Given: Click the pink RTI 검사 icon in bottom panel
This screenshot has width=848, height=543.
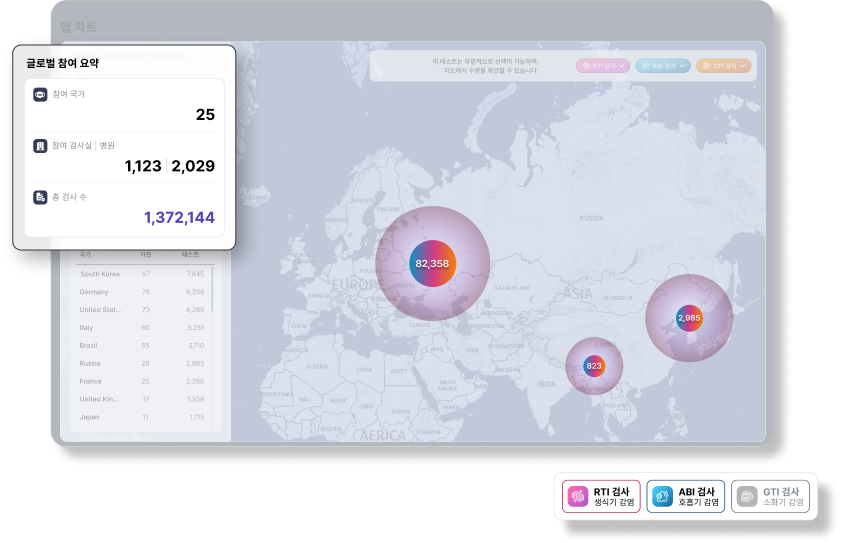Looking at the screenshot, I should [x=578, y=496].
